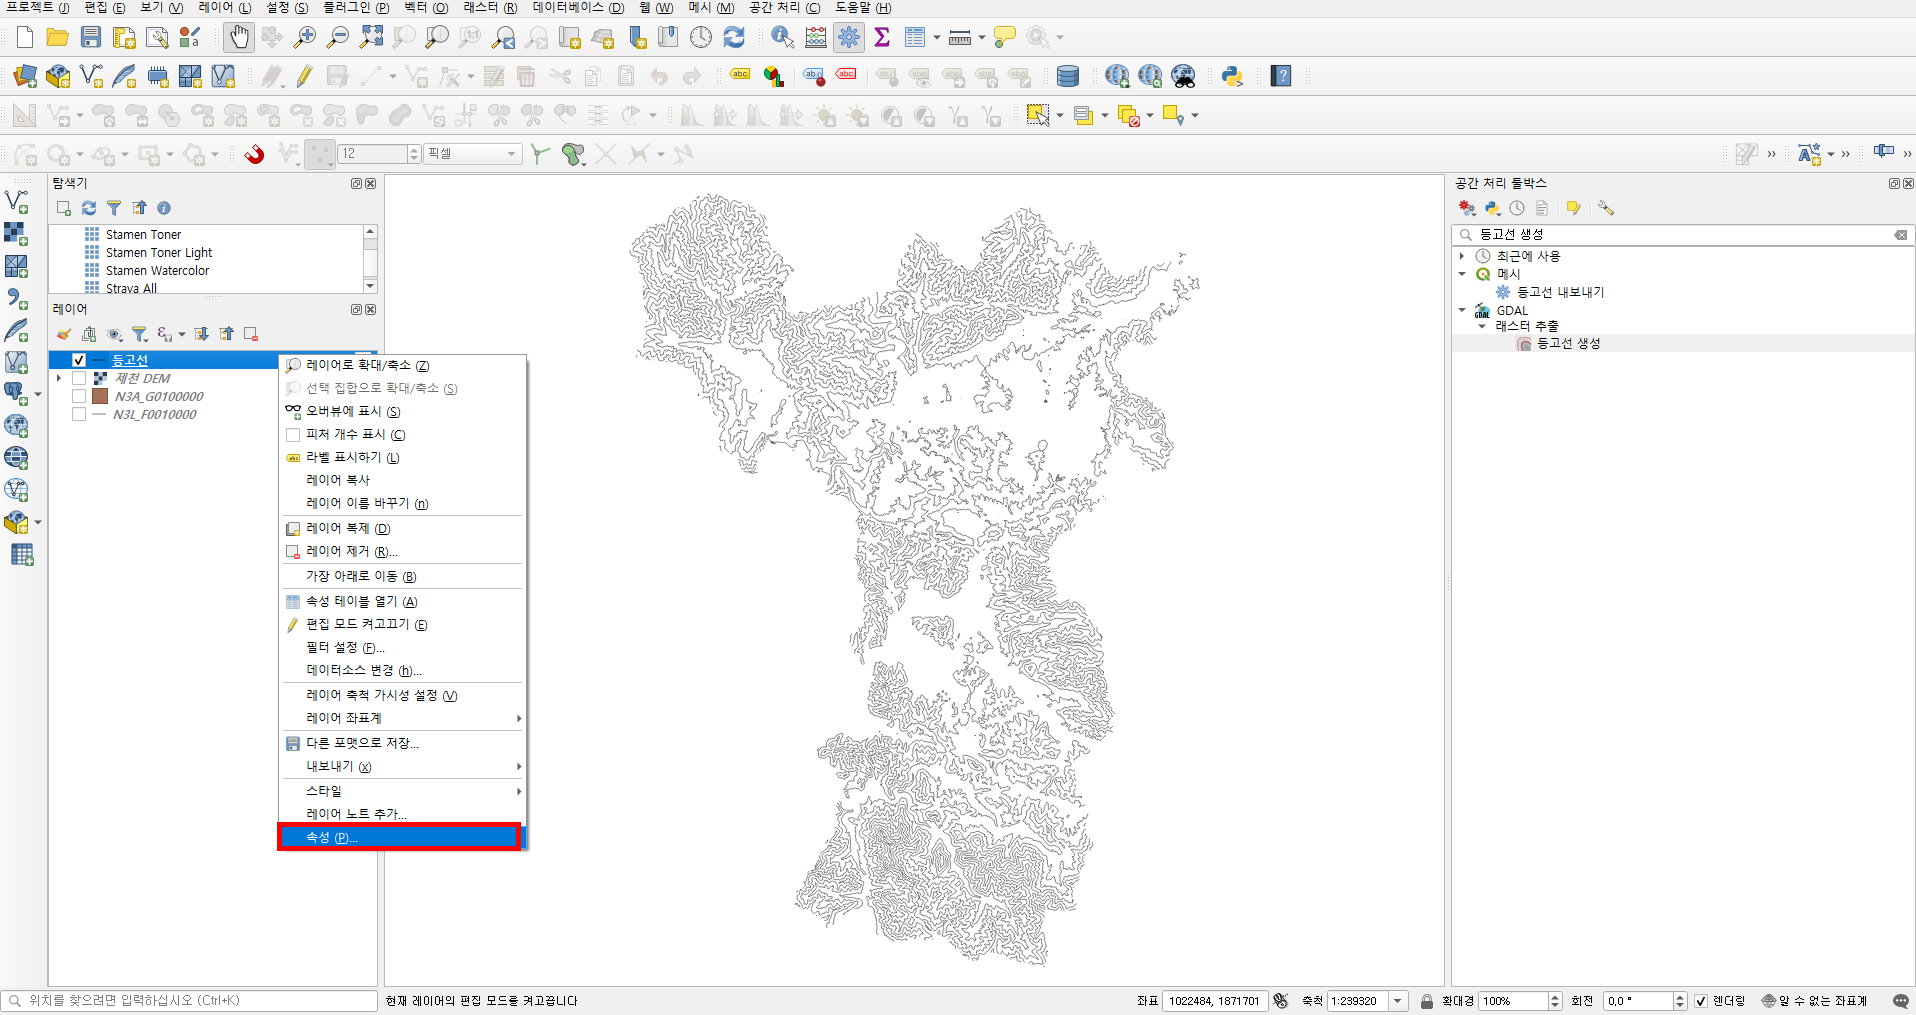This screenshot has height=1015, width=1916.
Task: Open the 축척 scale dropdown arrow
Action: coord(1398,1001)
